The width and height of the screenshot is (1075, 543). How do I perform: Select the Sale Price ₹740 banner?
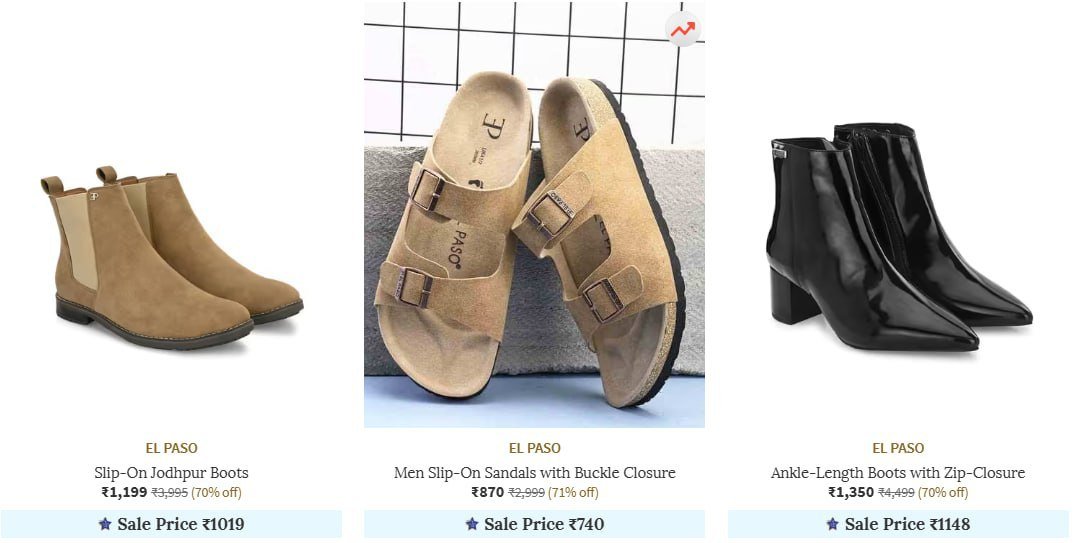tap(534, 524)
